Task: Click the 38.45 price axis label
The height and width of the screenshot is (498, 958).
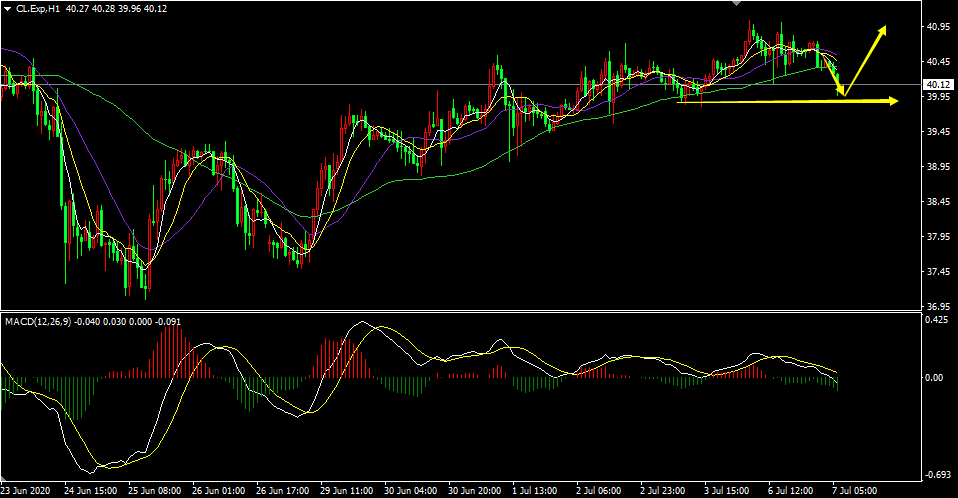Action: point(938,201)
